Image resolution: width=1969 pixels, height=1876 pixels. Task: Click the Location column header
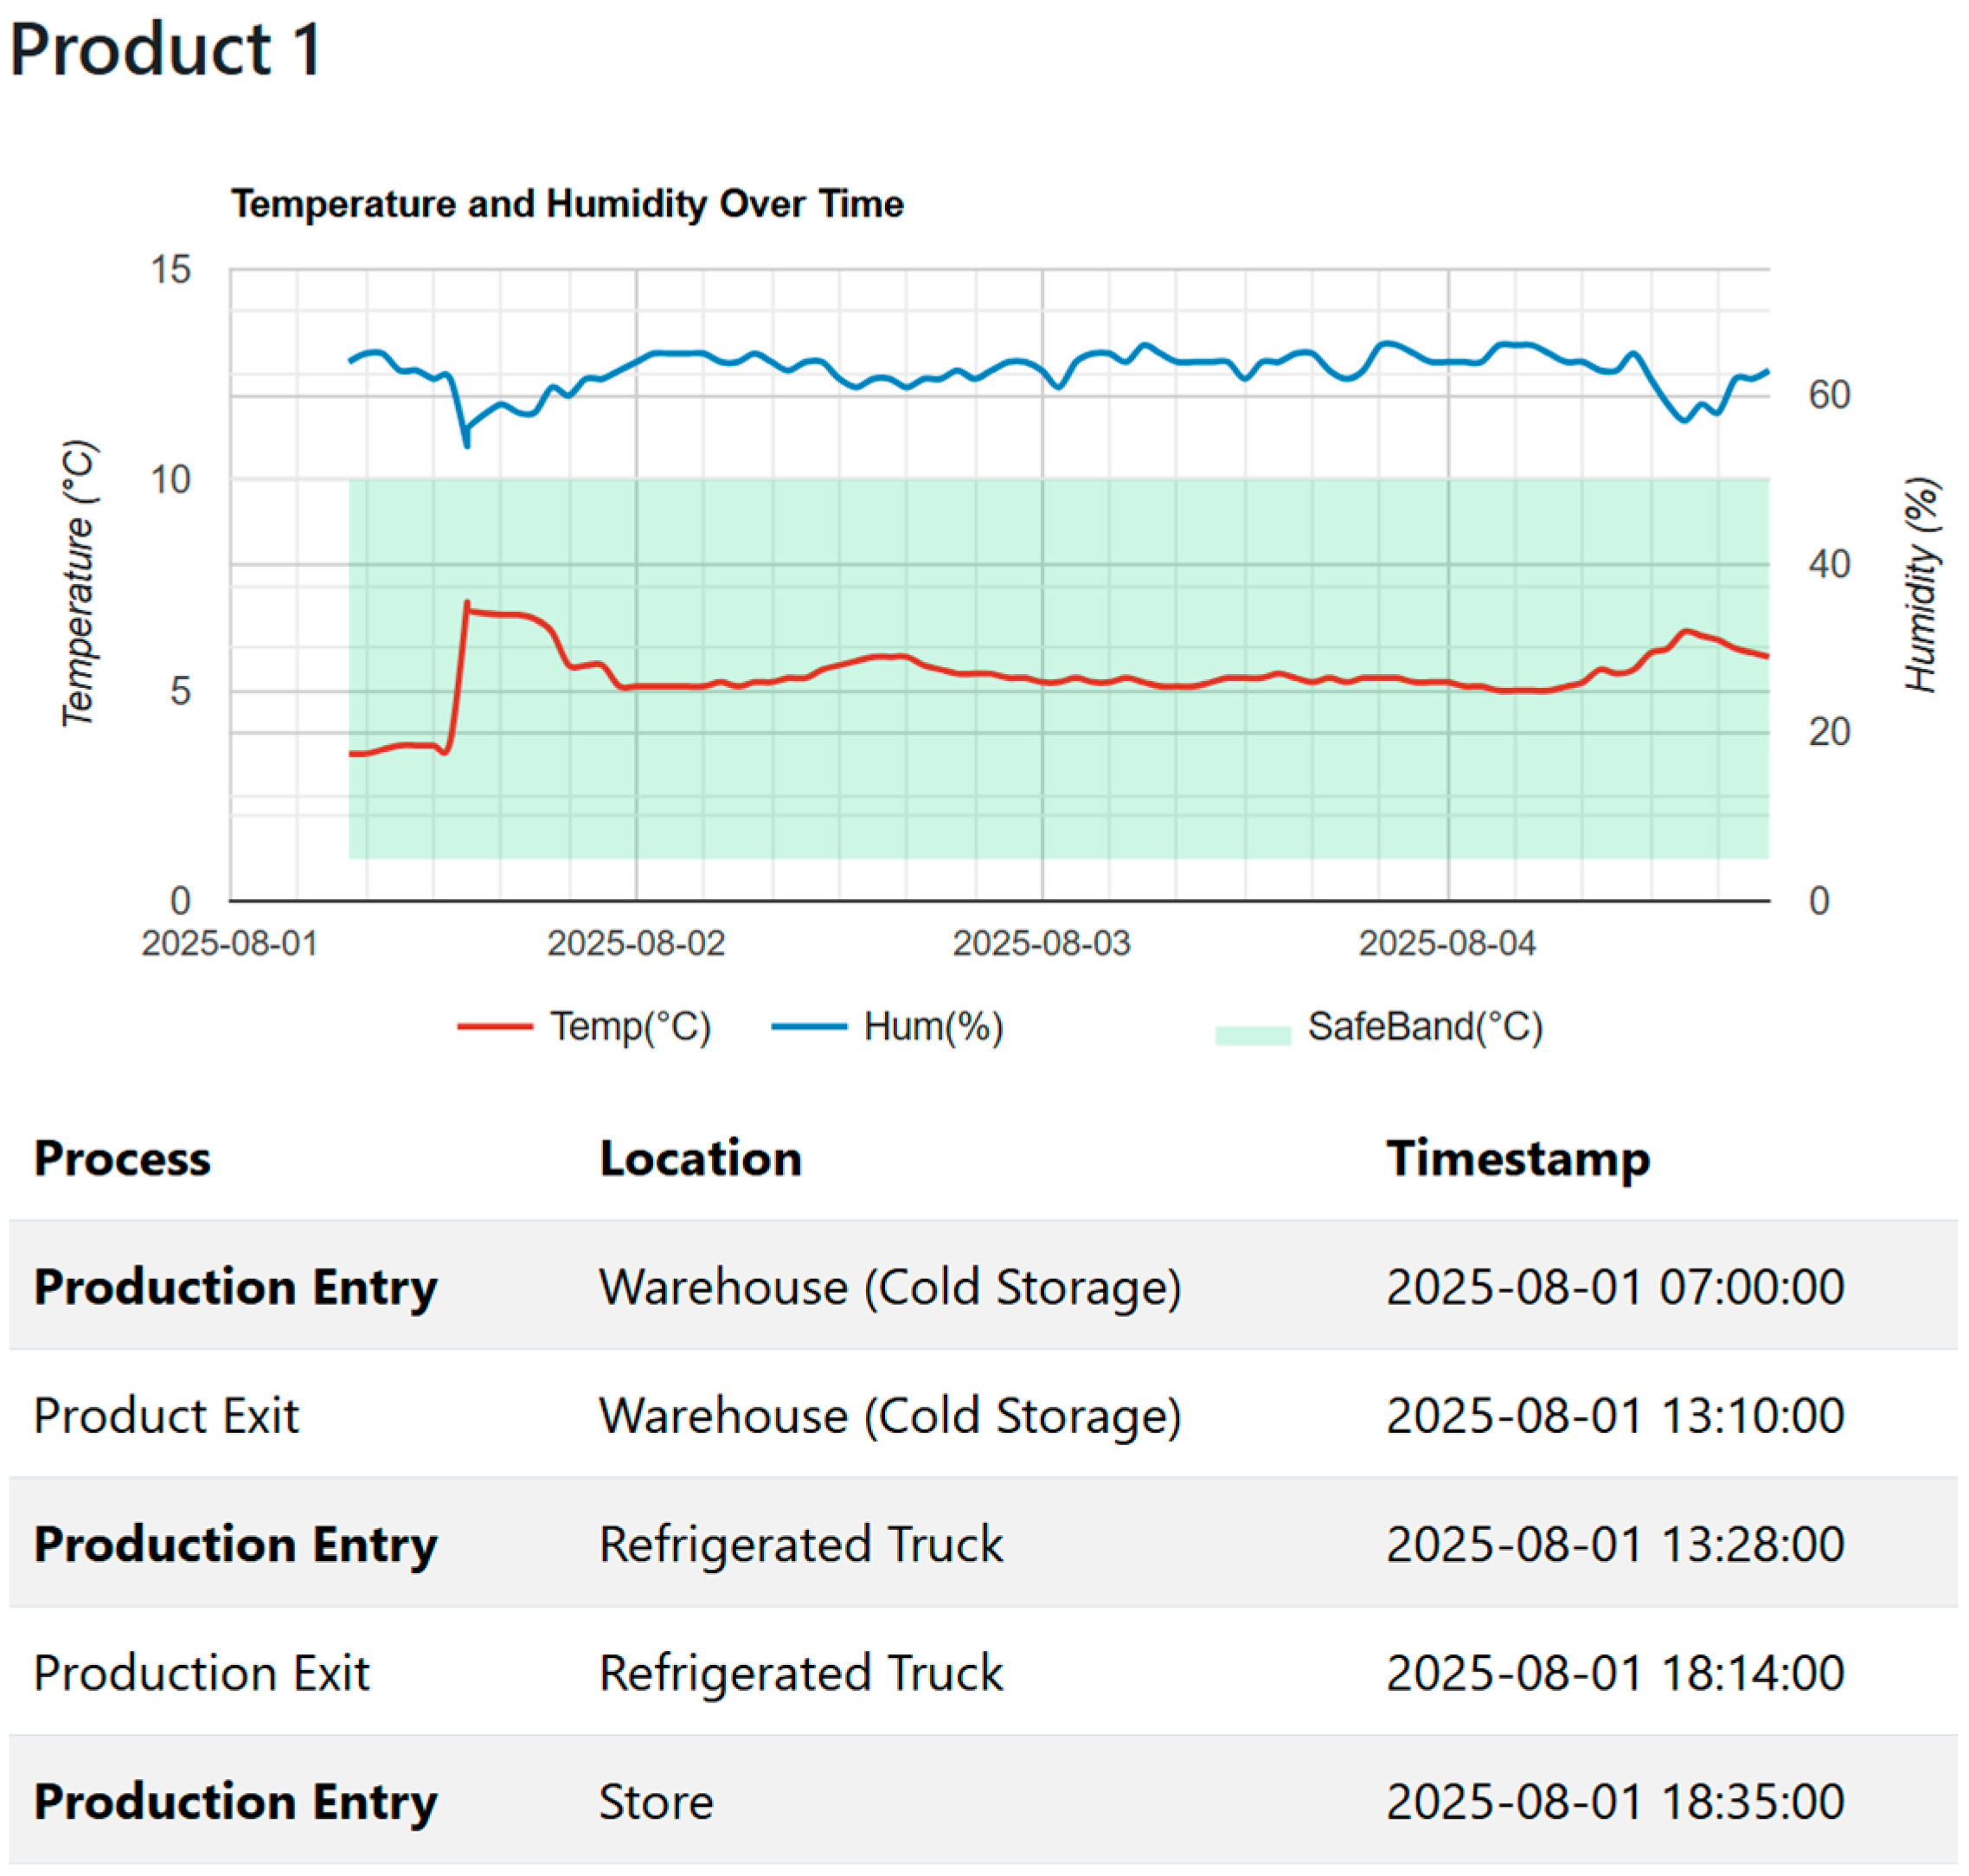coord(700,1158)
